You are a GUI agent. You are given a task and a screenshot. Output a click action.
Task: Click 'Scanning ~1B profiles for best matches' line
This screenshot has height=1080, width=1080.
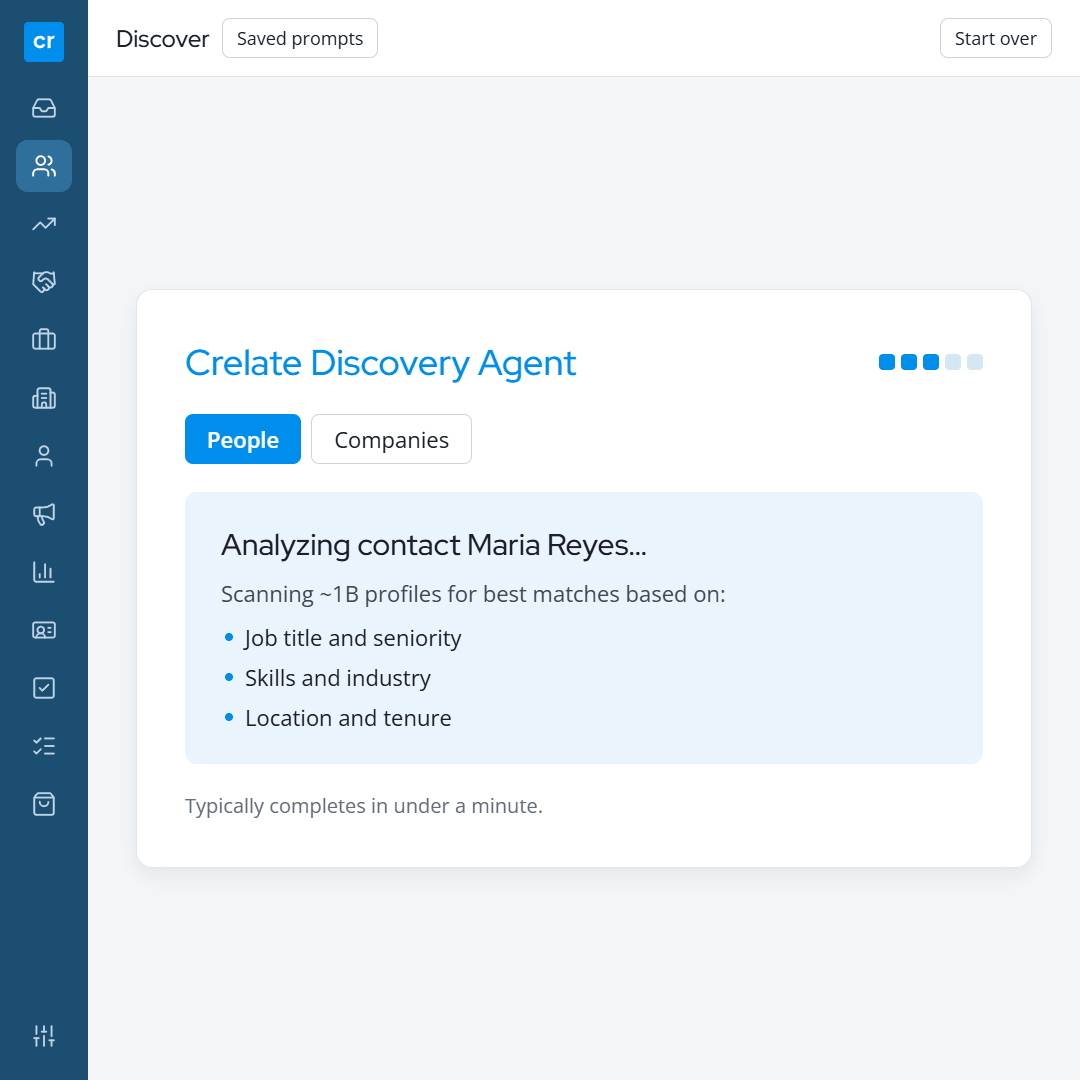pos(473,594)
